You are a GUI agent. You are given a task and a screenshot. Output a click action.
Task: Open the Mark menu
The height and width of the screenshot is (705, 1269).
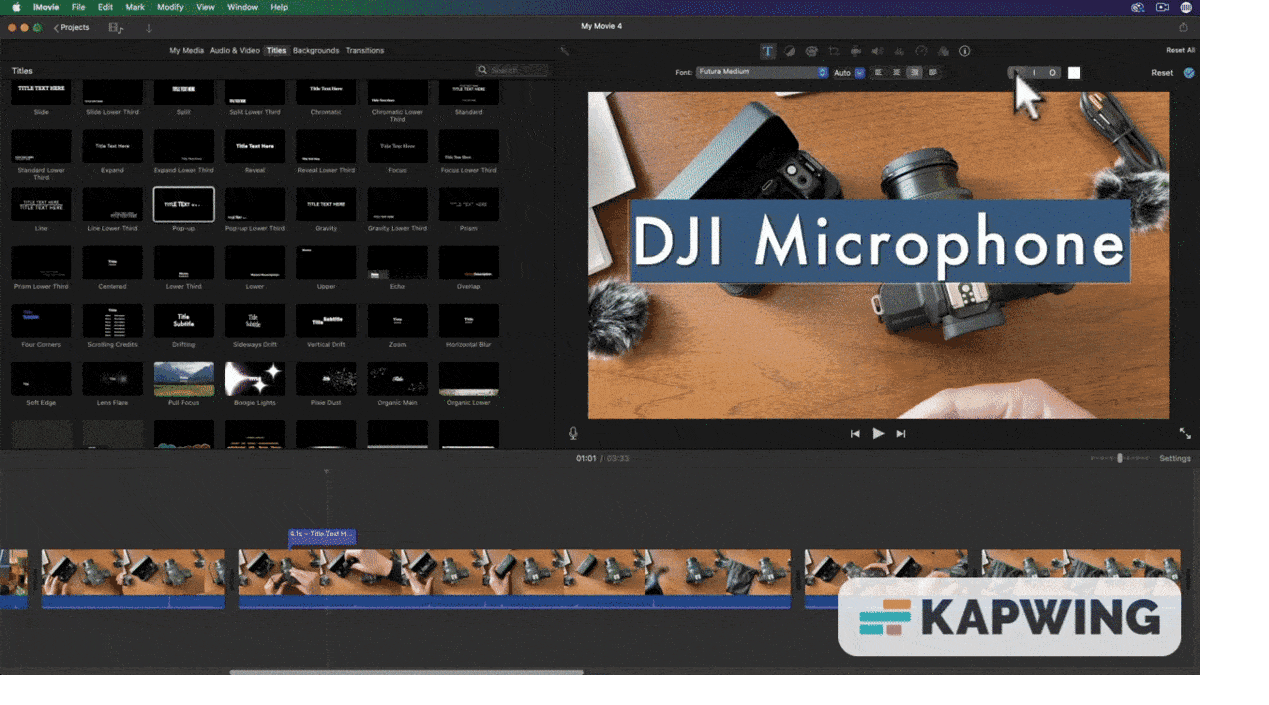(x=135, y=7)
